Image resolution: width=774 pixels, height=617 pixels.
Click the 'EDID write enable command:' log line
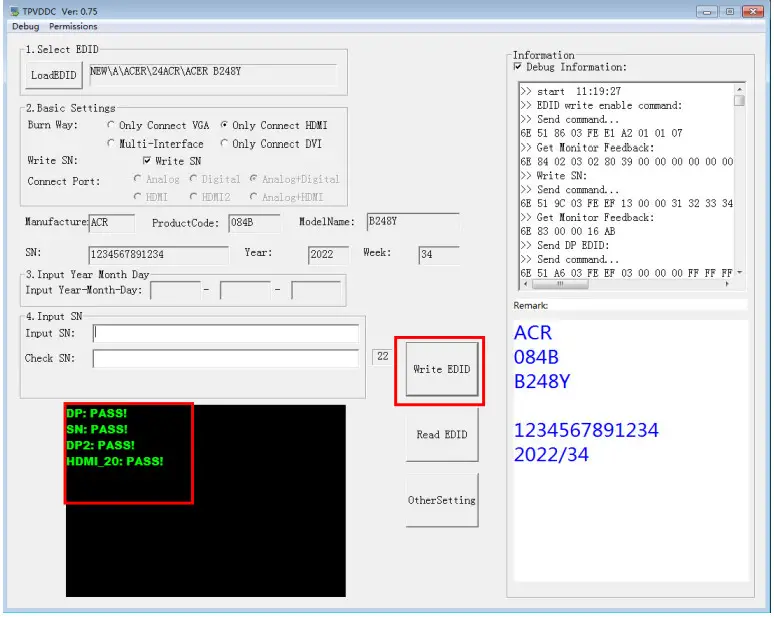tap(601, 106)
